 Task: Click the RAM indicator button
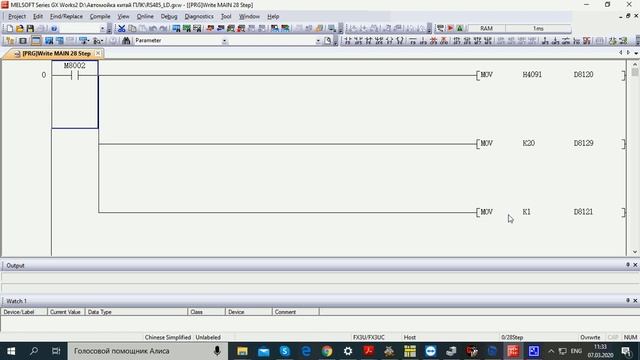click(x=486, y=28)
